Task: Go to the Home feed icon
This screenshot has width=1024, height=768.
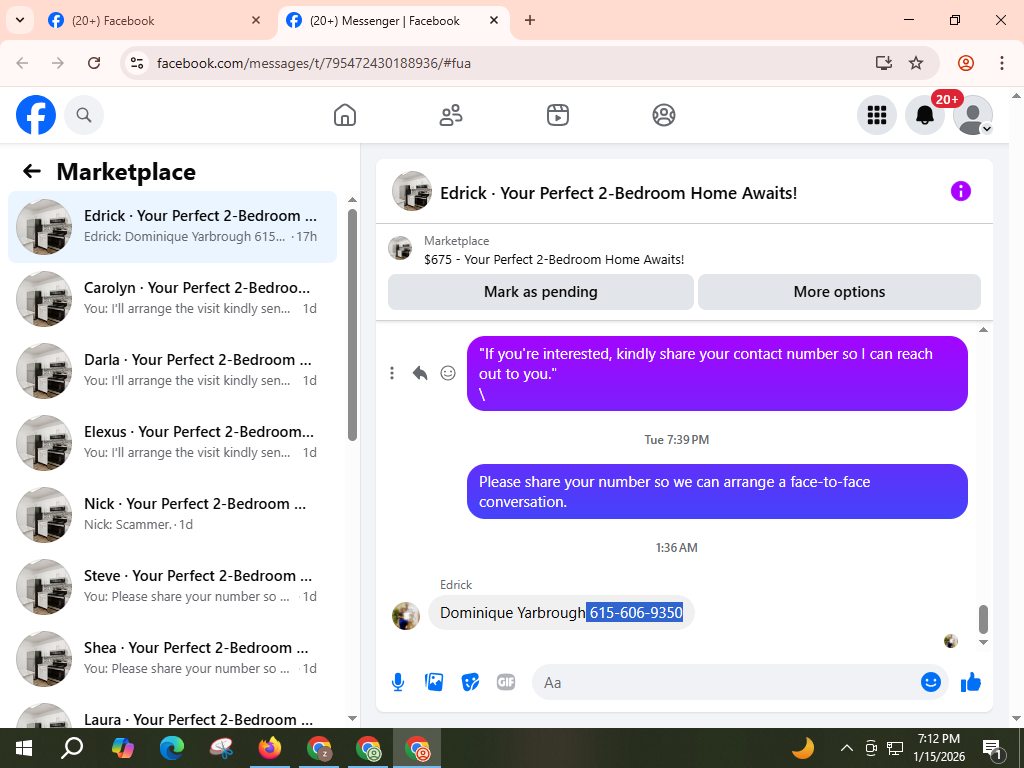Action: (x=345, y=115)
